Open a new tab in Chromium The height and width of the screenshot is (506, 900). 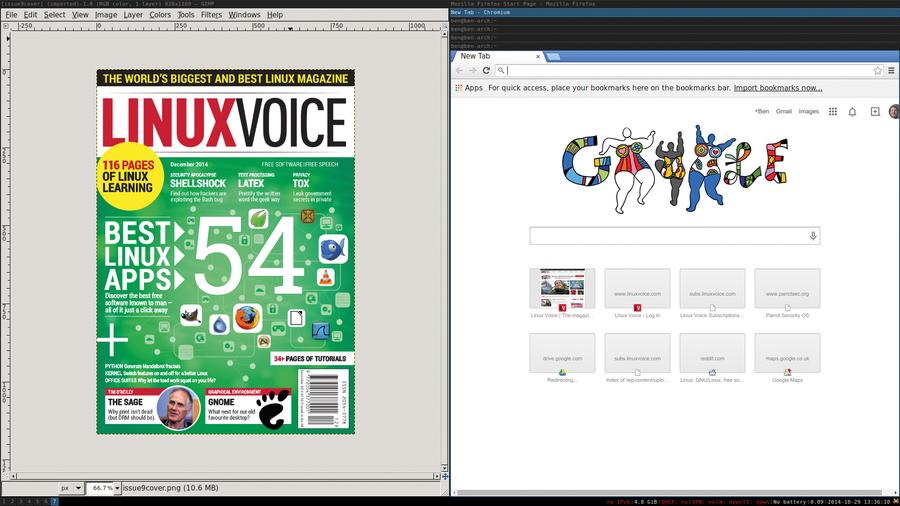[553, 56]
